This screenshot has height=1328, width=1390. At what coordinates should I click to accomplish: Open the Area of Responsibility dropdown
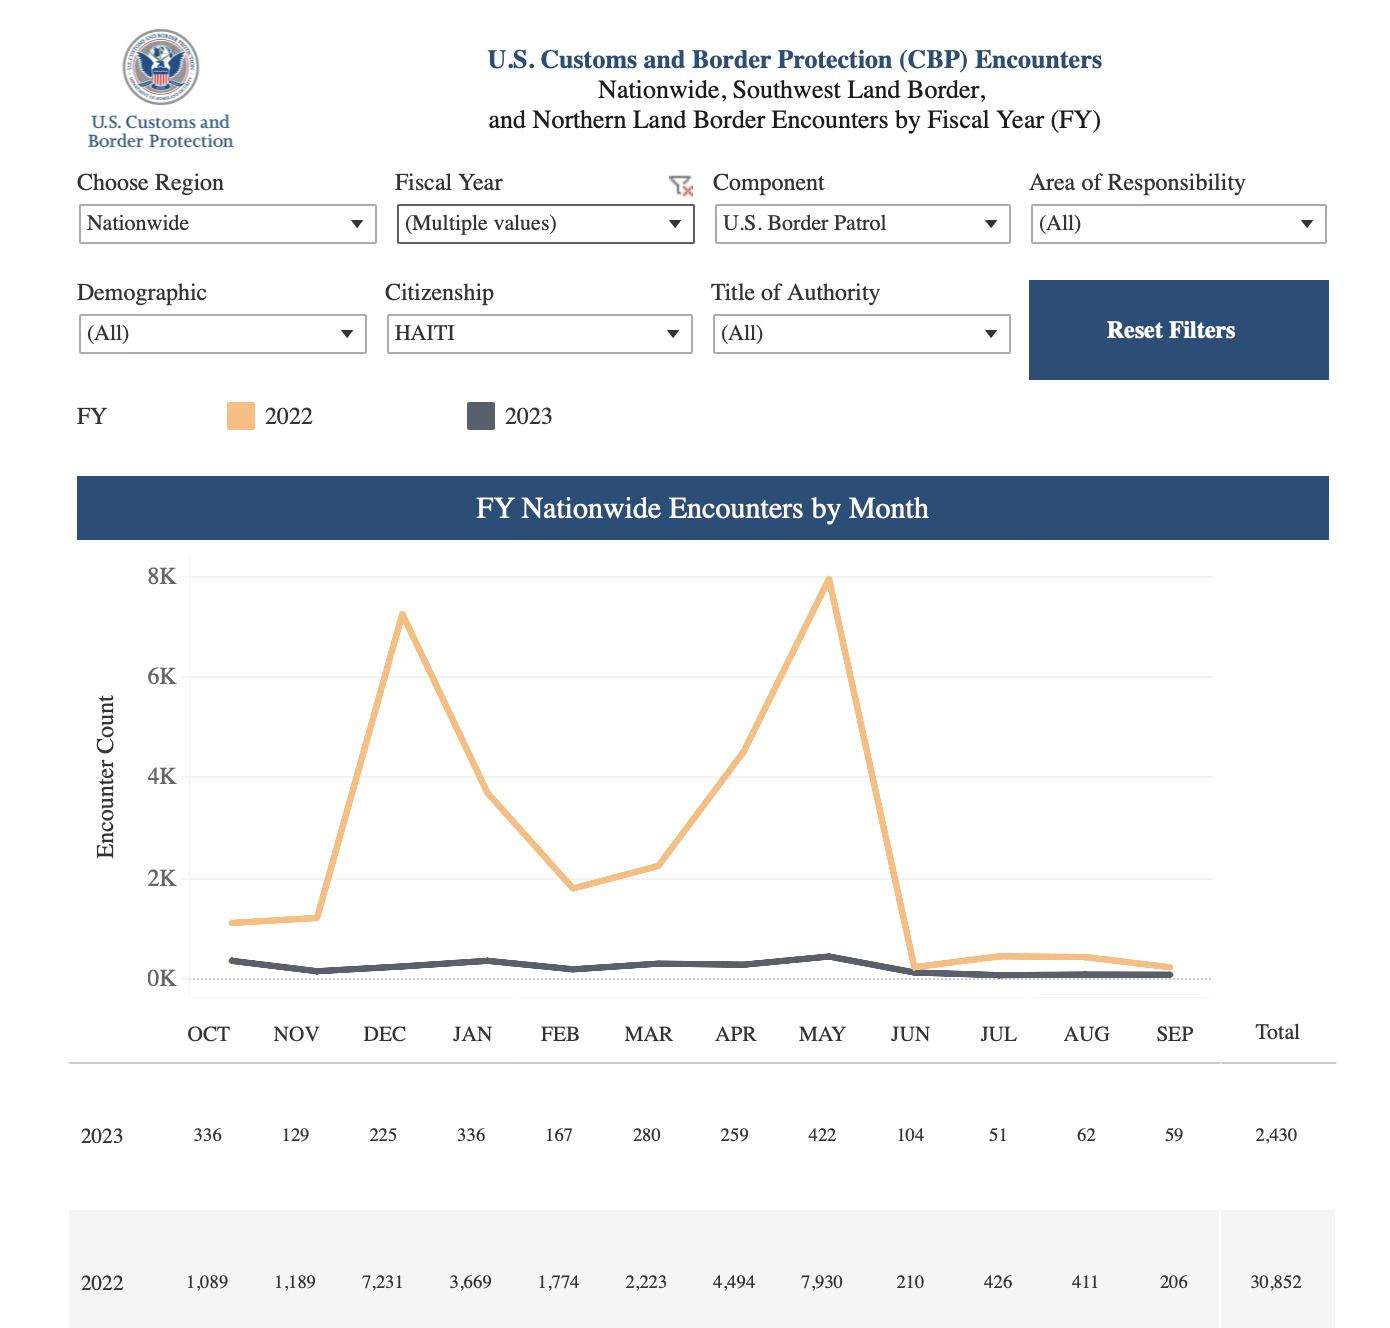point(1179,224)
